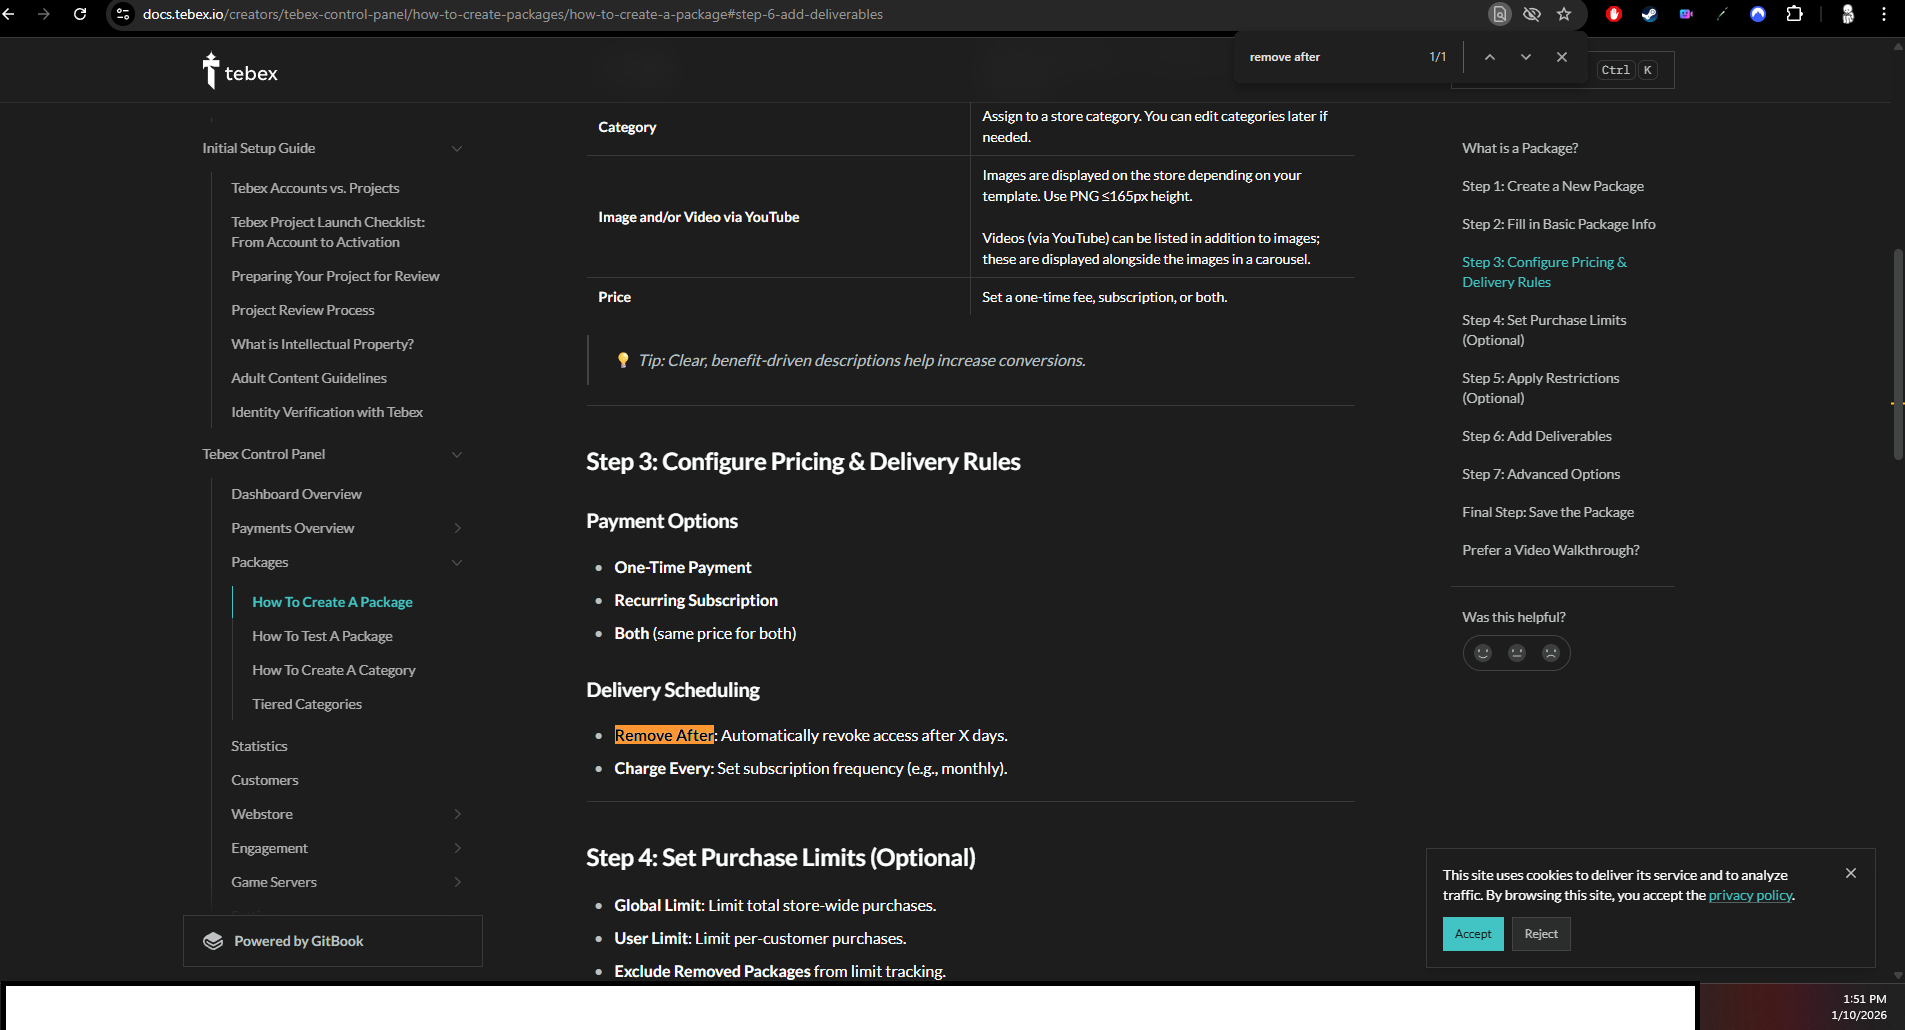Screen dimensions: 1905x1030
Task: Open Dashboard Overview page
Action: [x=296, y=494]
